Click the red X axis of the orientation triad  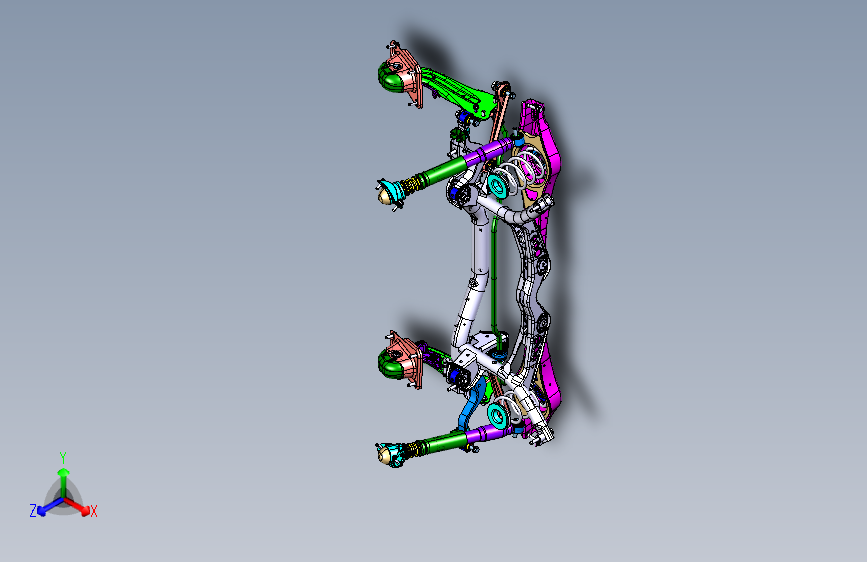tap(79, 507)
